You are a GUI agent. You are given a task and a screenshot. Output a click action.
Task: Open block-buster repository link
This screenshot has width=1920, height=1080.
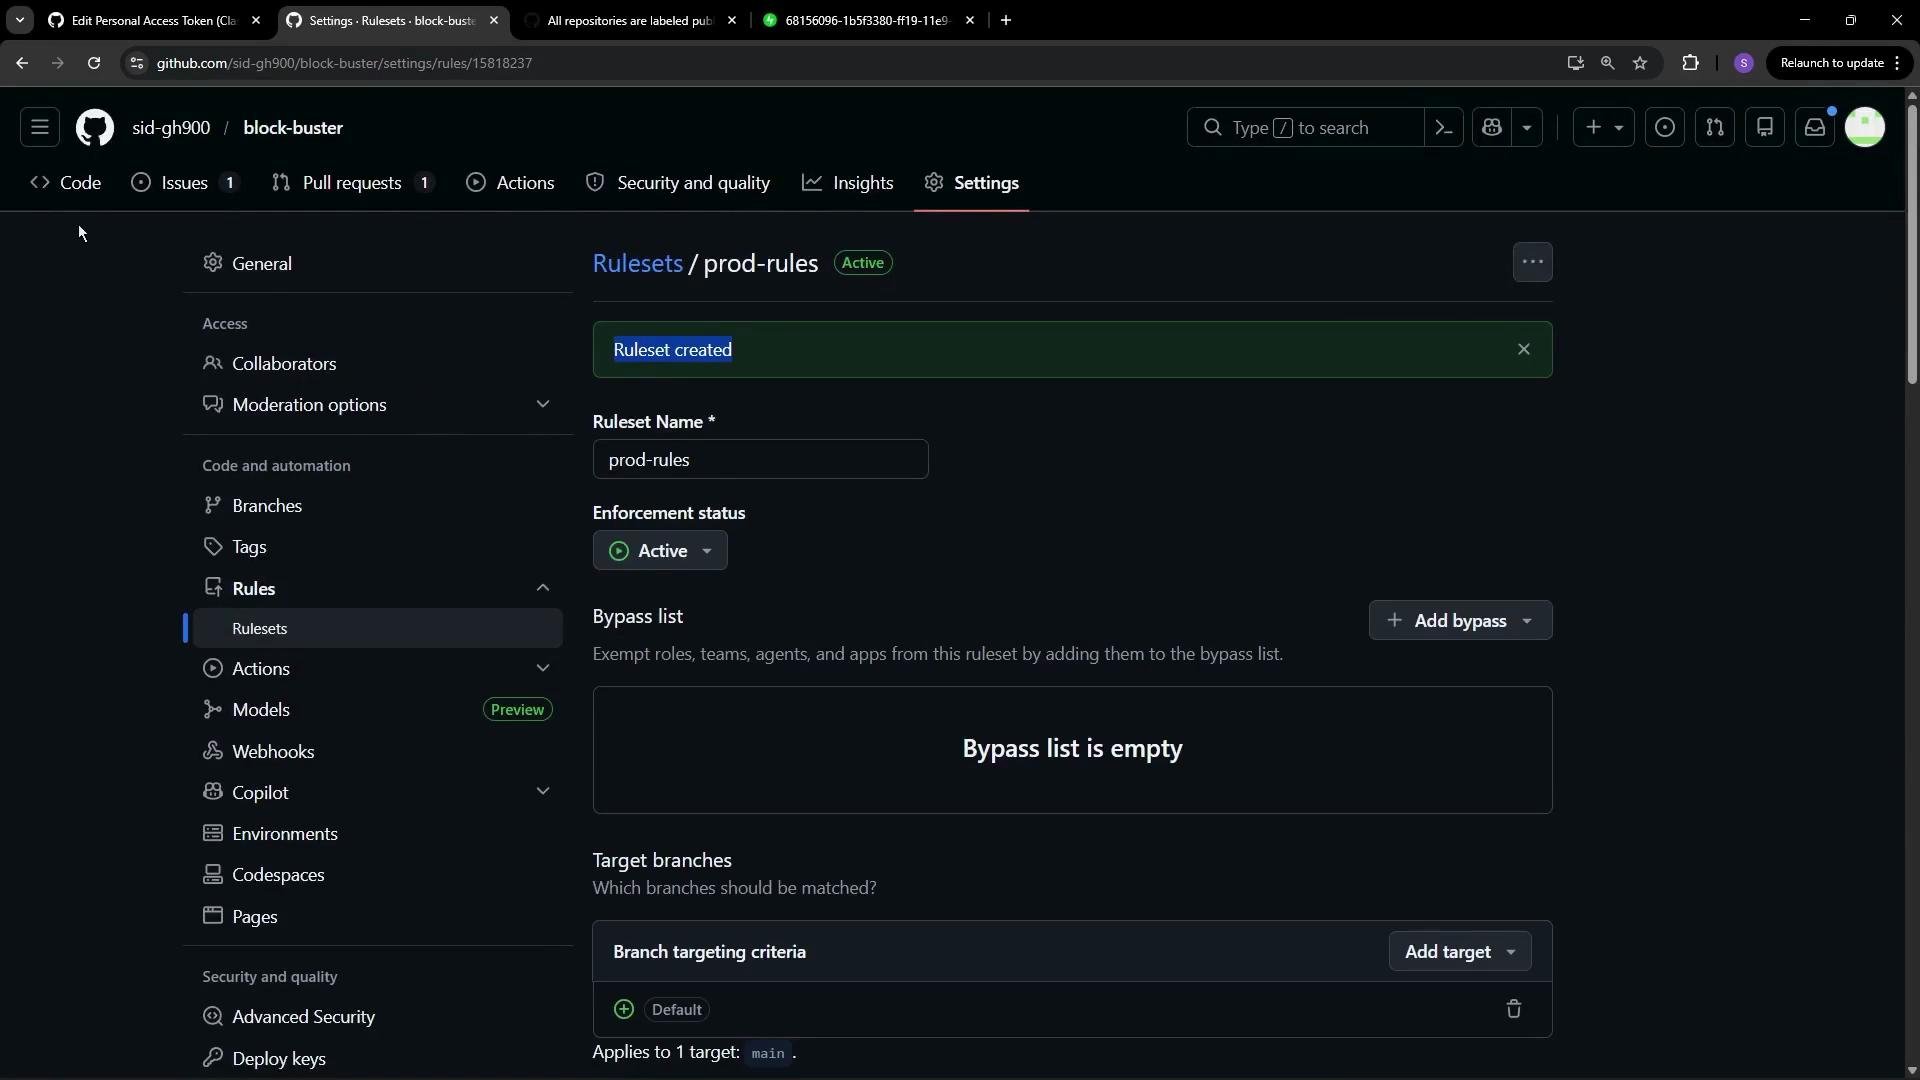coord(293,128)
